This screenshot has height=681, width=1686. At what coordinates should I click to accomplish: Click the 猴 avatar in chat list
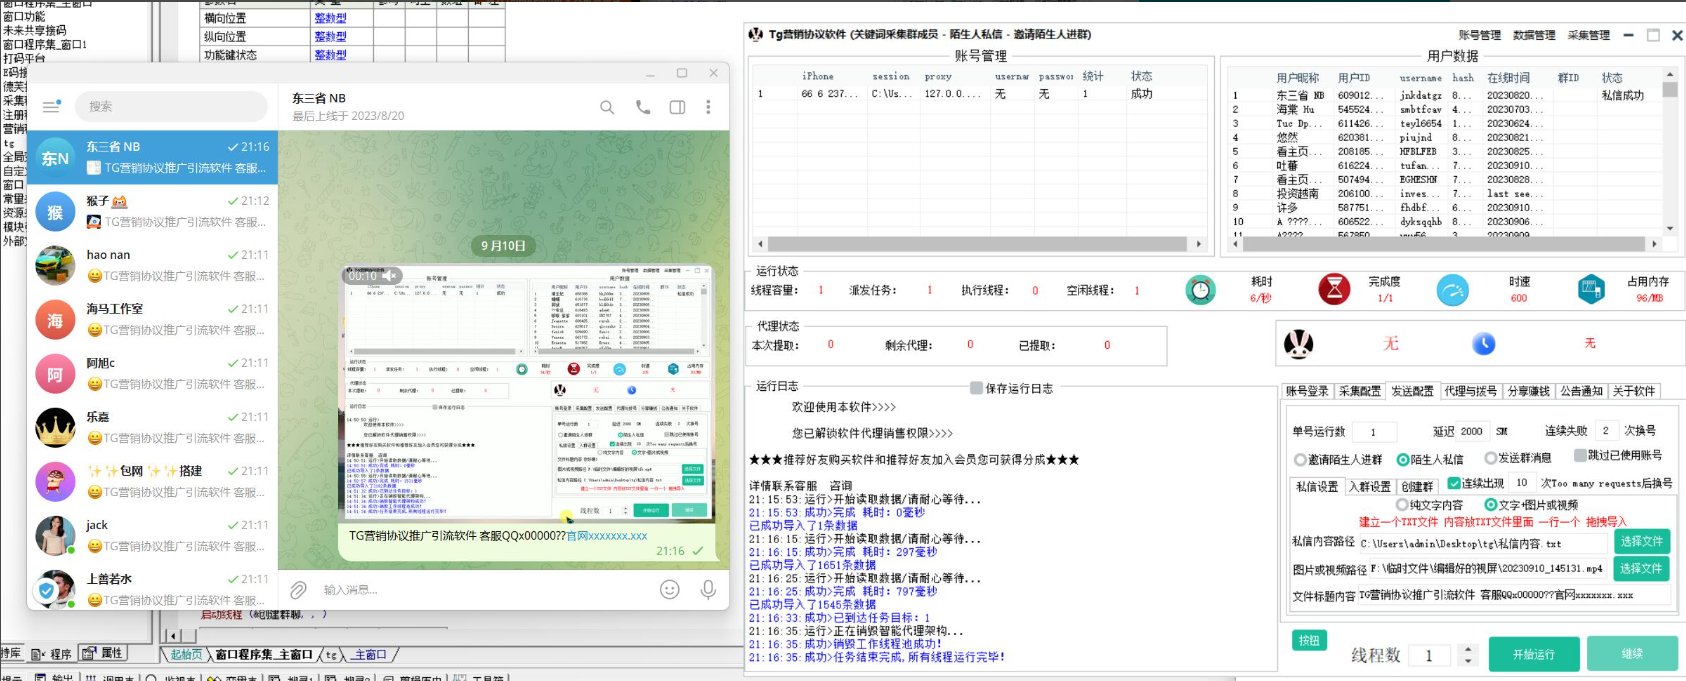click(x=55, y=212)
